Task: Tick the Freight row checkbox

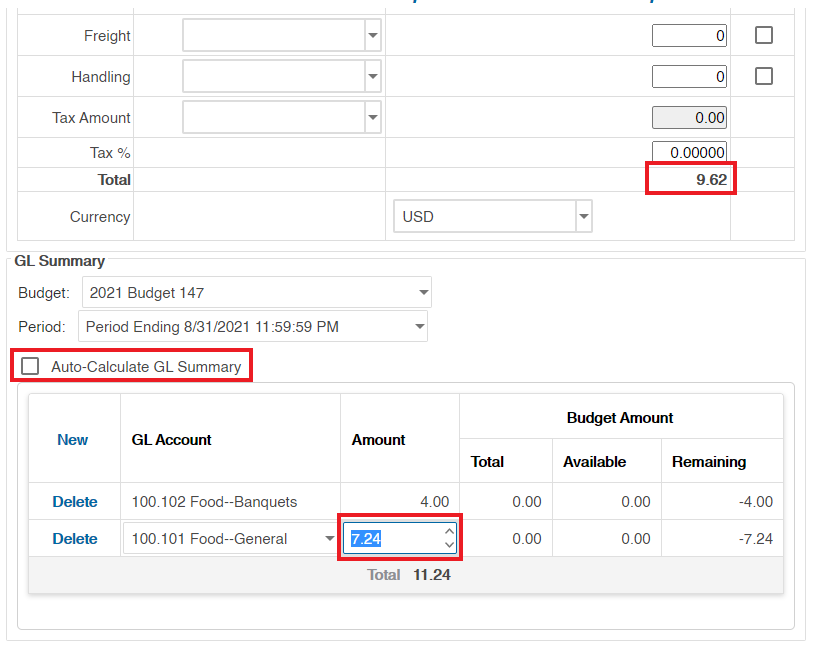Action: [x=764, y=35]
